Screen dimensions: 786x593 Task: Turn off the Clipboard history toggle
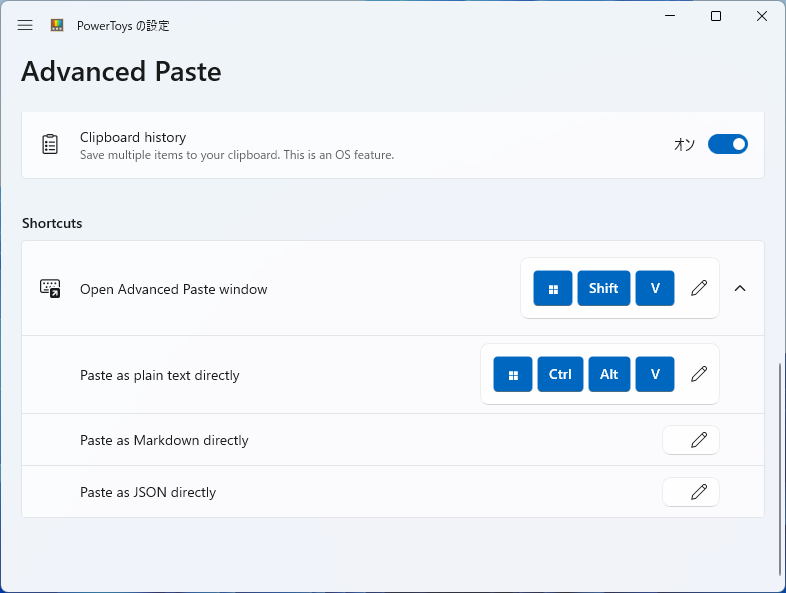click(x=727, y=144)
